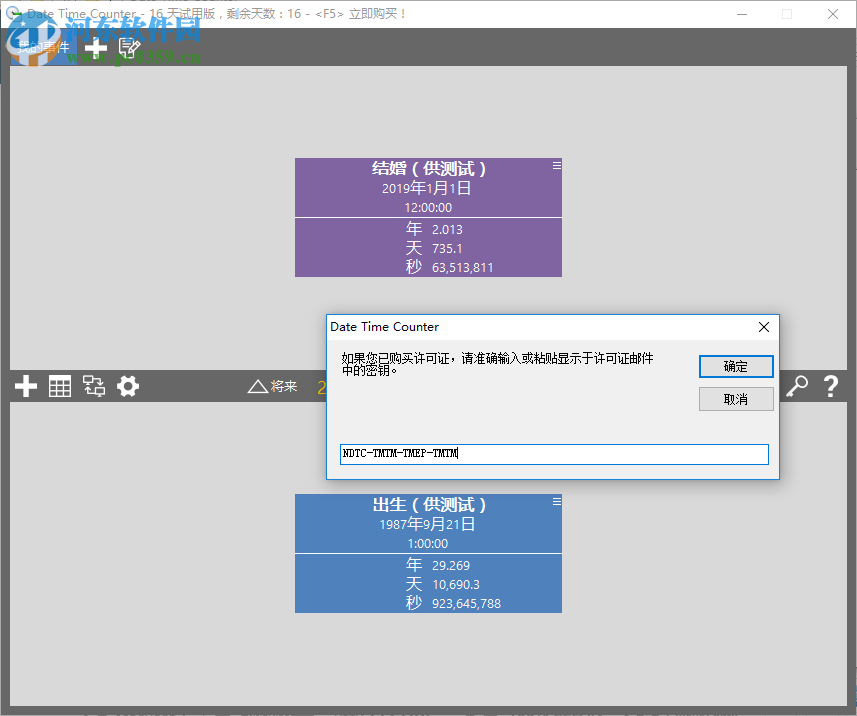Click the 1:00:00 time on 出生 card

(428, 544)
